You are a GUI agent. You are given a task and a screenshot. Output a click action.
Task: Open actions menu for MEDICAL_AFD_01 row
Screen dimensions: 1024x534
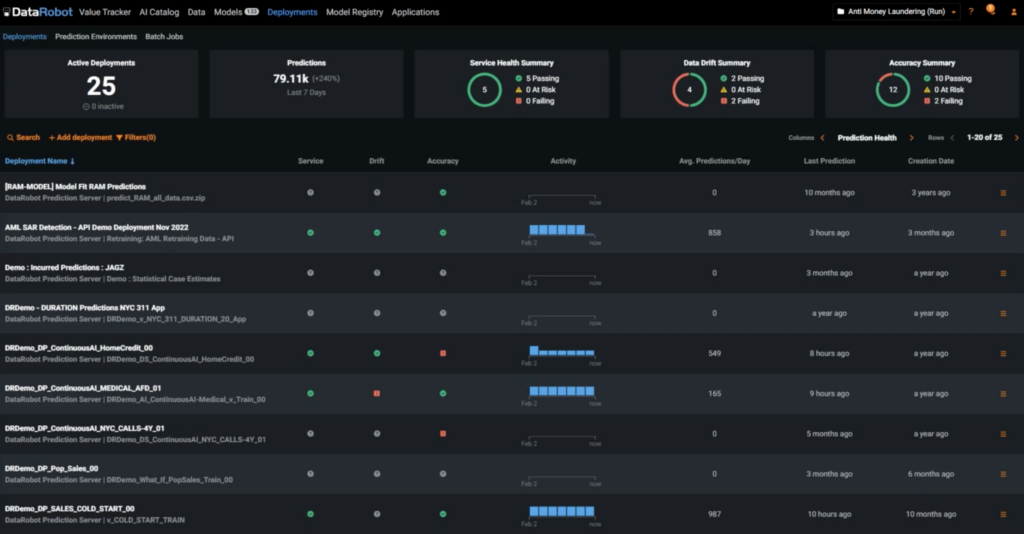point(1003,394)
